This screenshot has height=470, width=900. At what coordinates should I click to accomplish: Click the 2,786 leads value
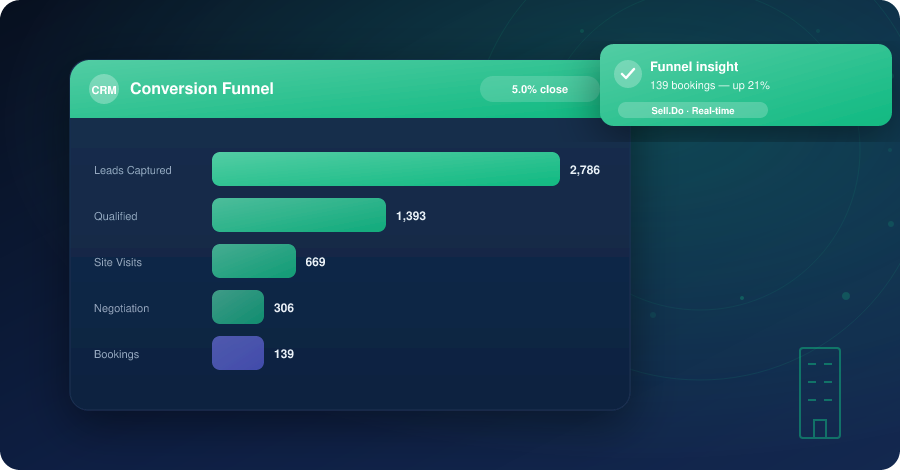coord(584,170)
